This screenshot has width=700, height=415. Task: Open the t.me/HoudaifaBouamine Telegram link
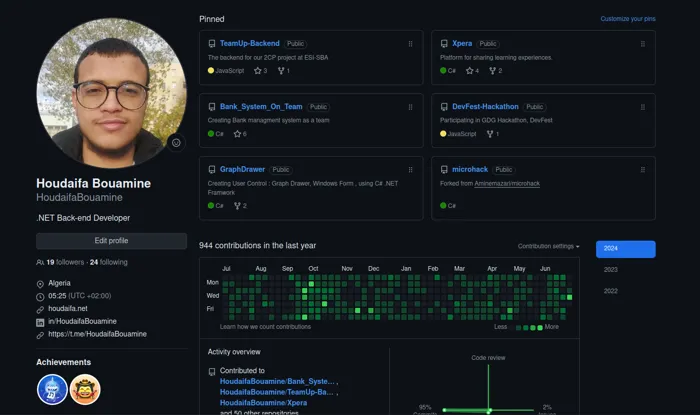coord(97,334)
